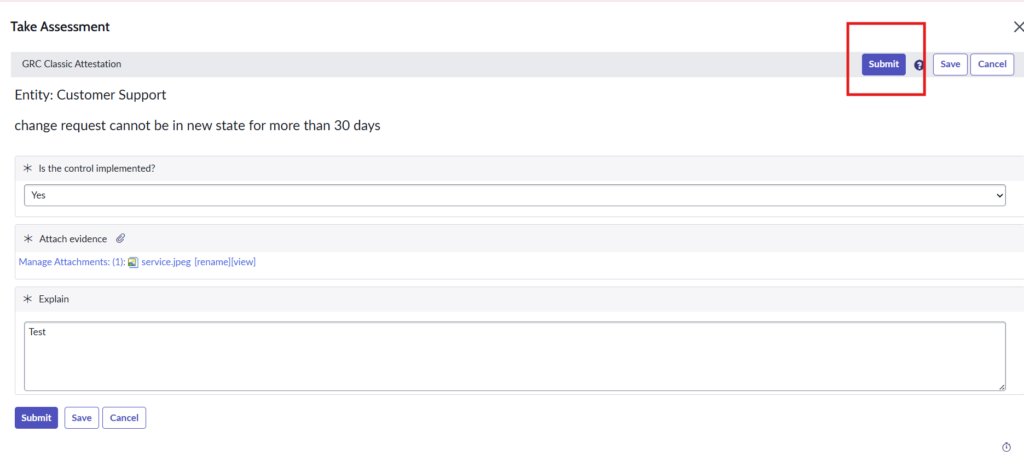Save the assessment with the bottom Save button
Image resolution: width=1024 pixels, height=461 pixels.
[82, 418]
